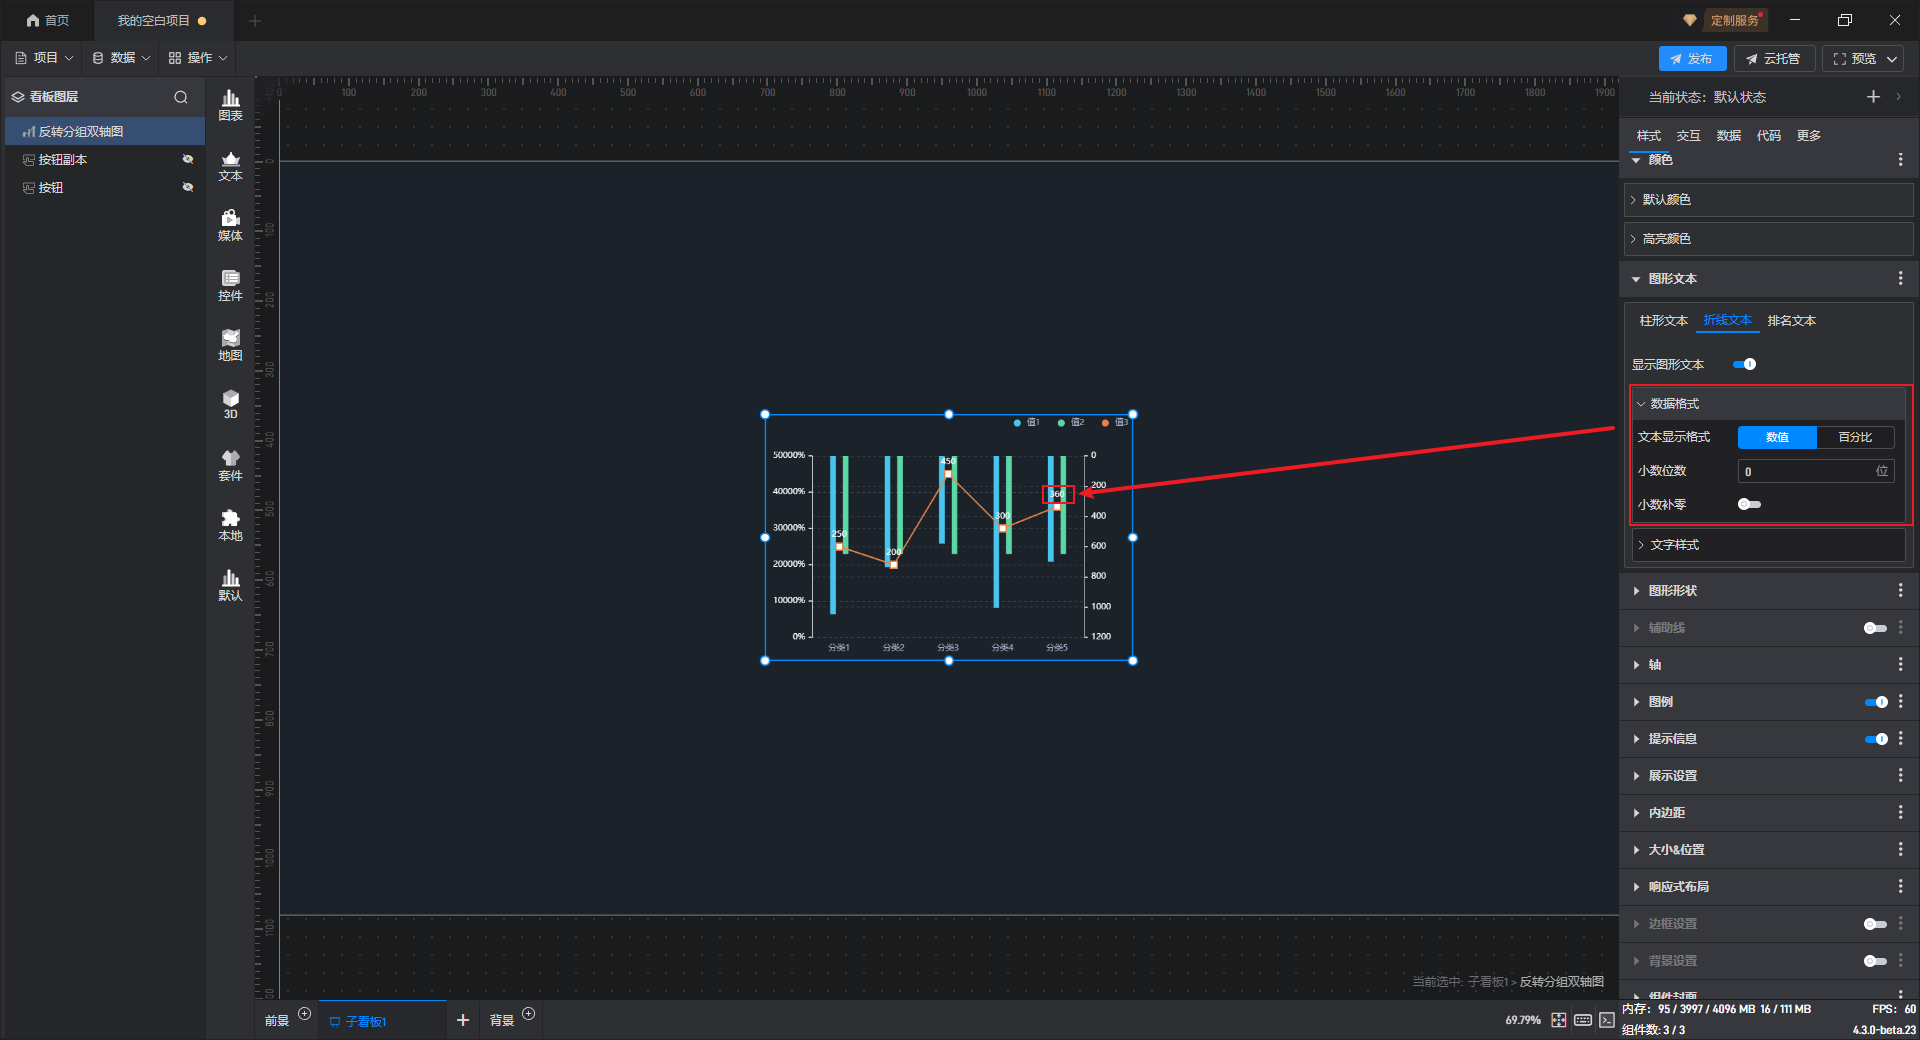Screen dimensions: 1920x1040
Task: Open the 媒体 media components category
Action: 230,225
